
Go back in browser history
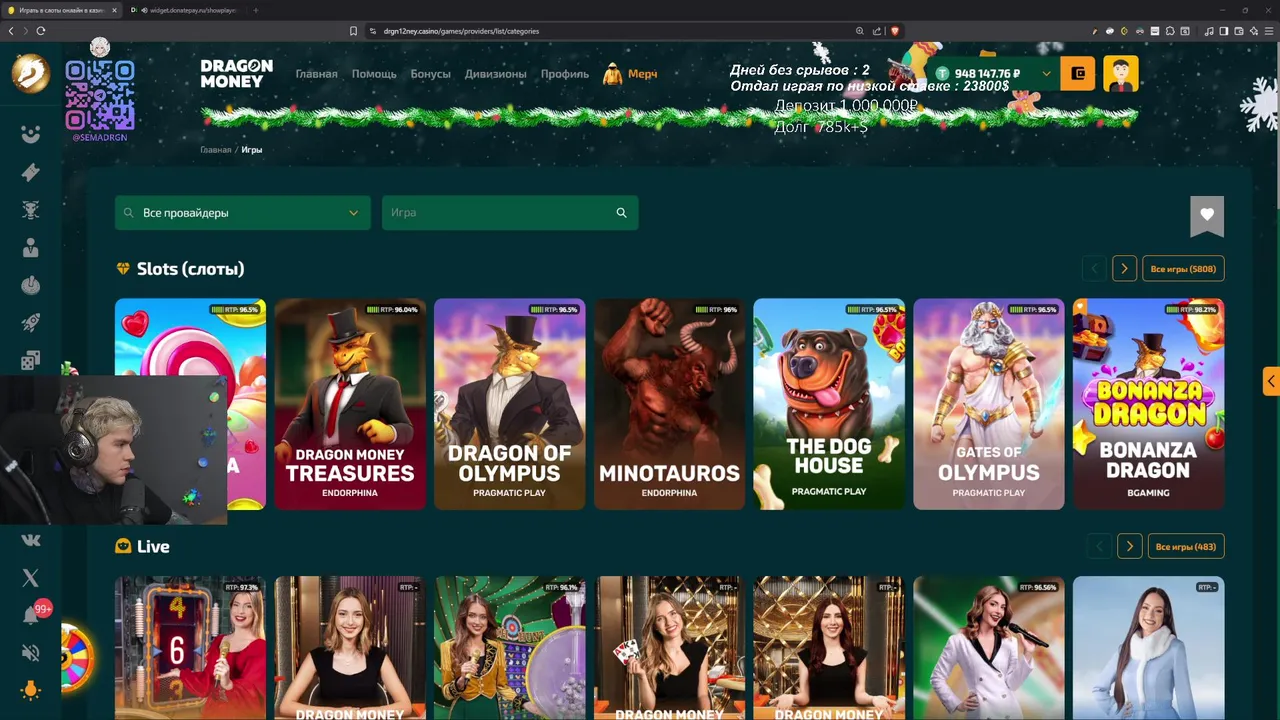(11, 31)
